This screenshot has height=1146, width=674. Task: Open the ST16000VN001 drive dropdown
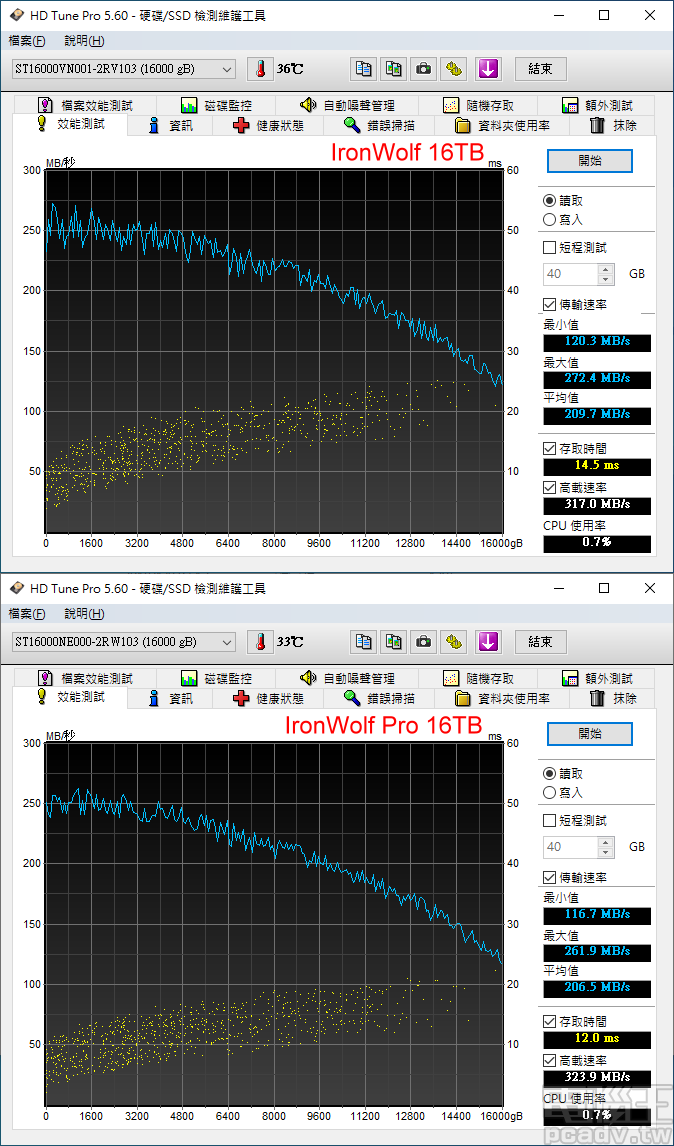coord(124,69)
